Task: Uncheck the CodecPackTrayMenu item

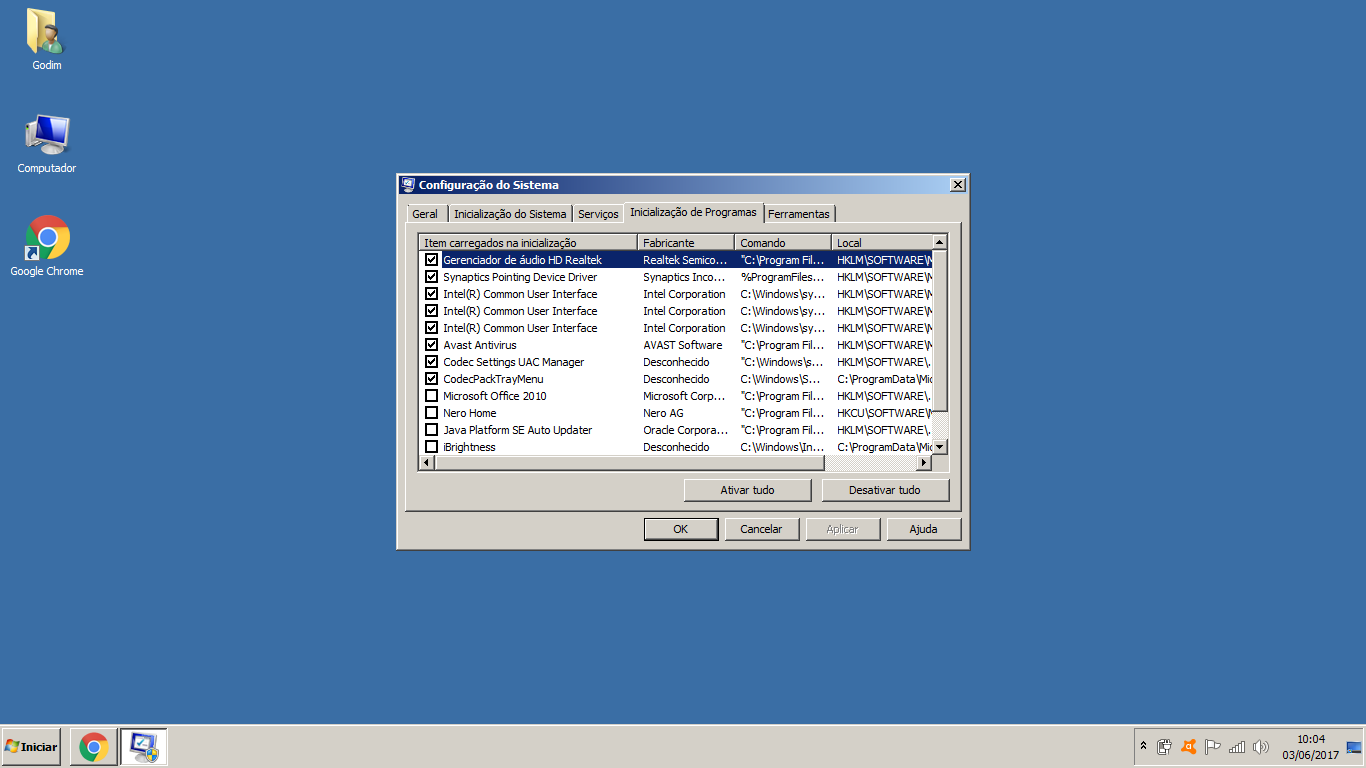Action: [432, 379]
